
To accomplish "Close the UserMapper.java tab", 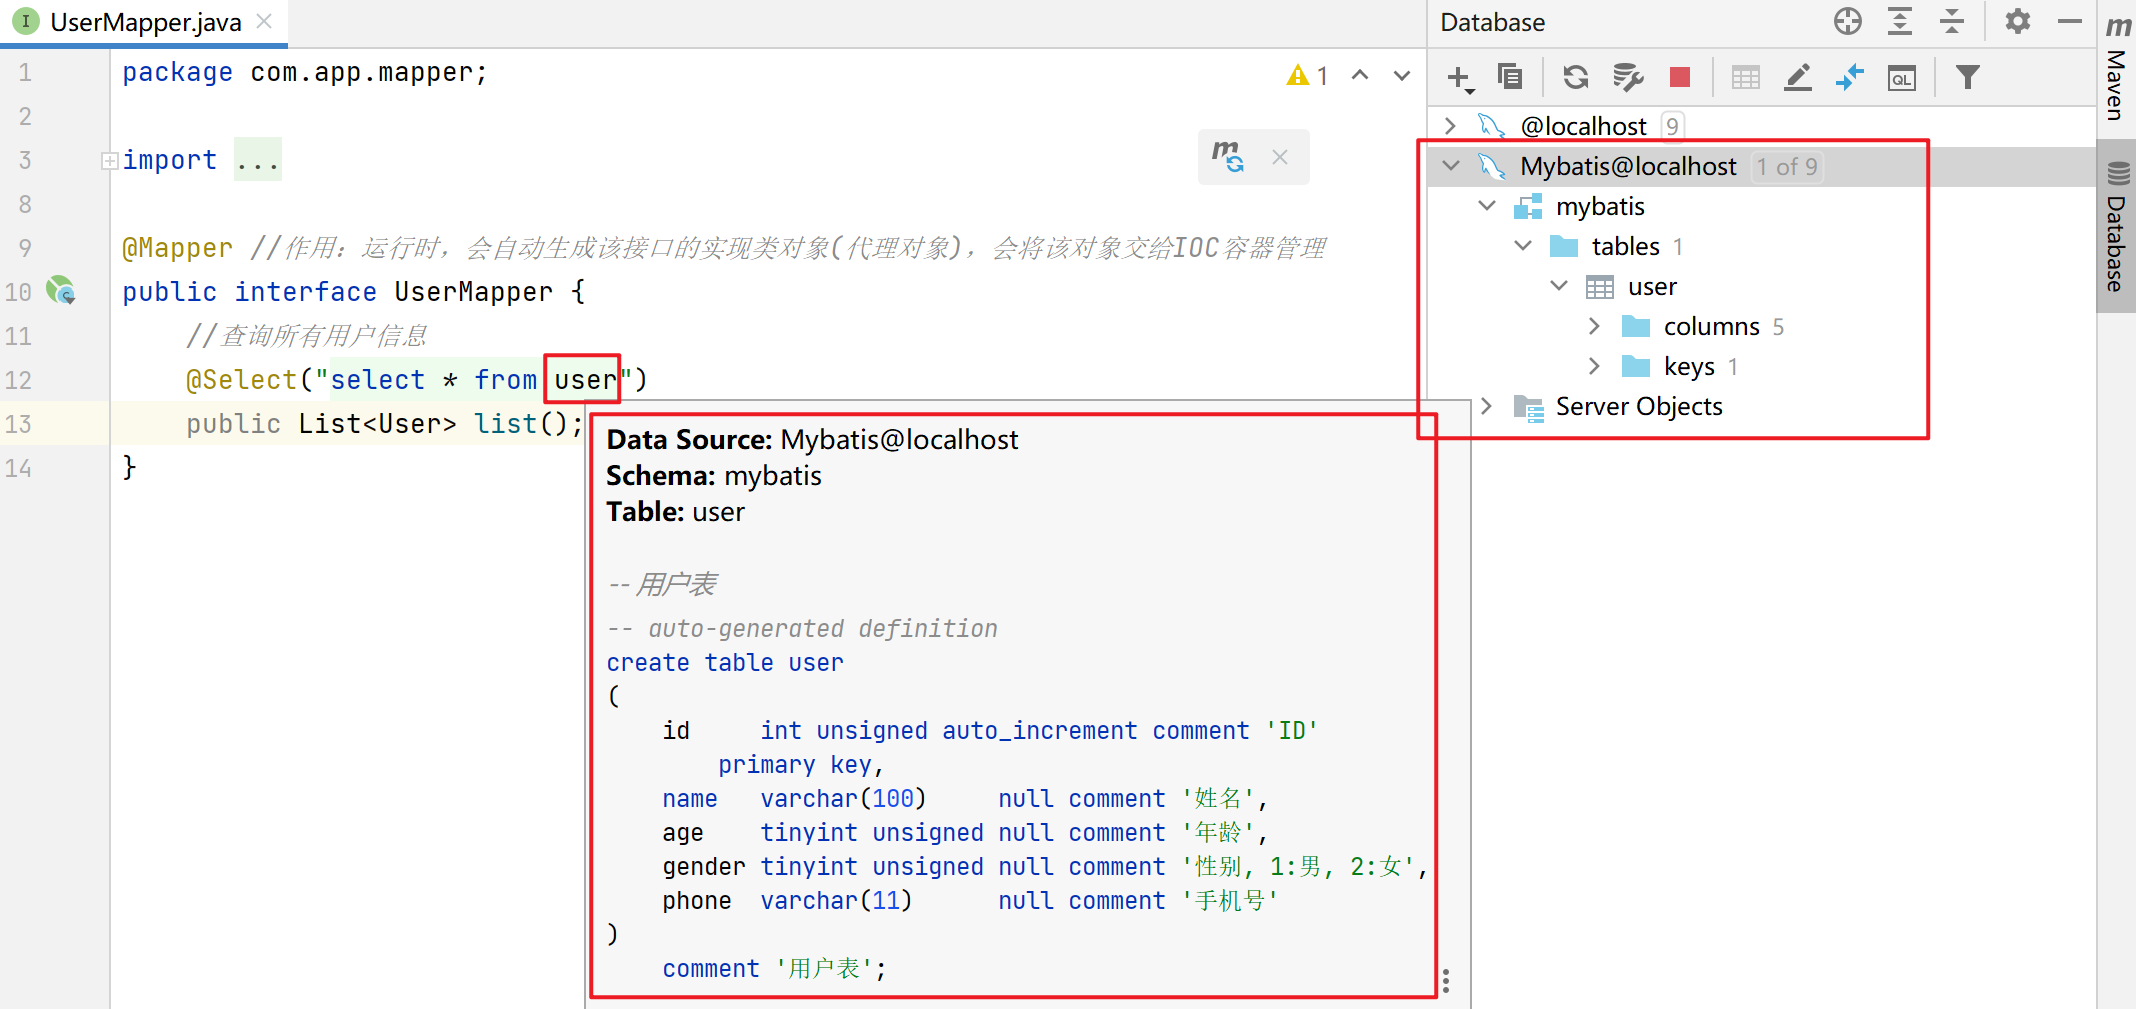I will pos(264,21).
